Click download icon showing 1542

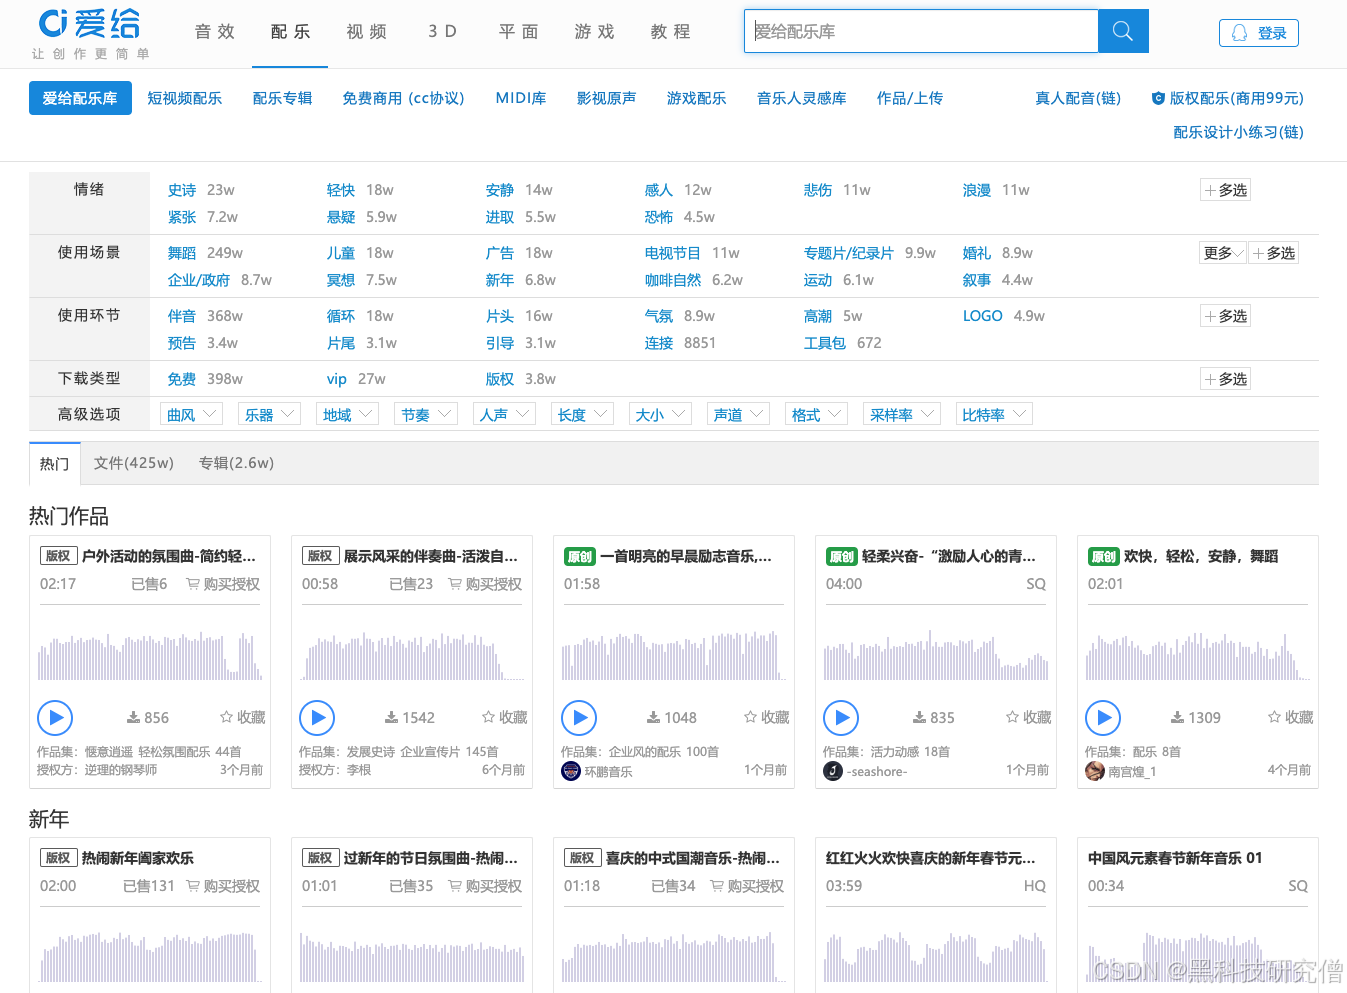pyautogui.click(x=392, y=718)
